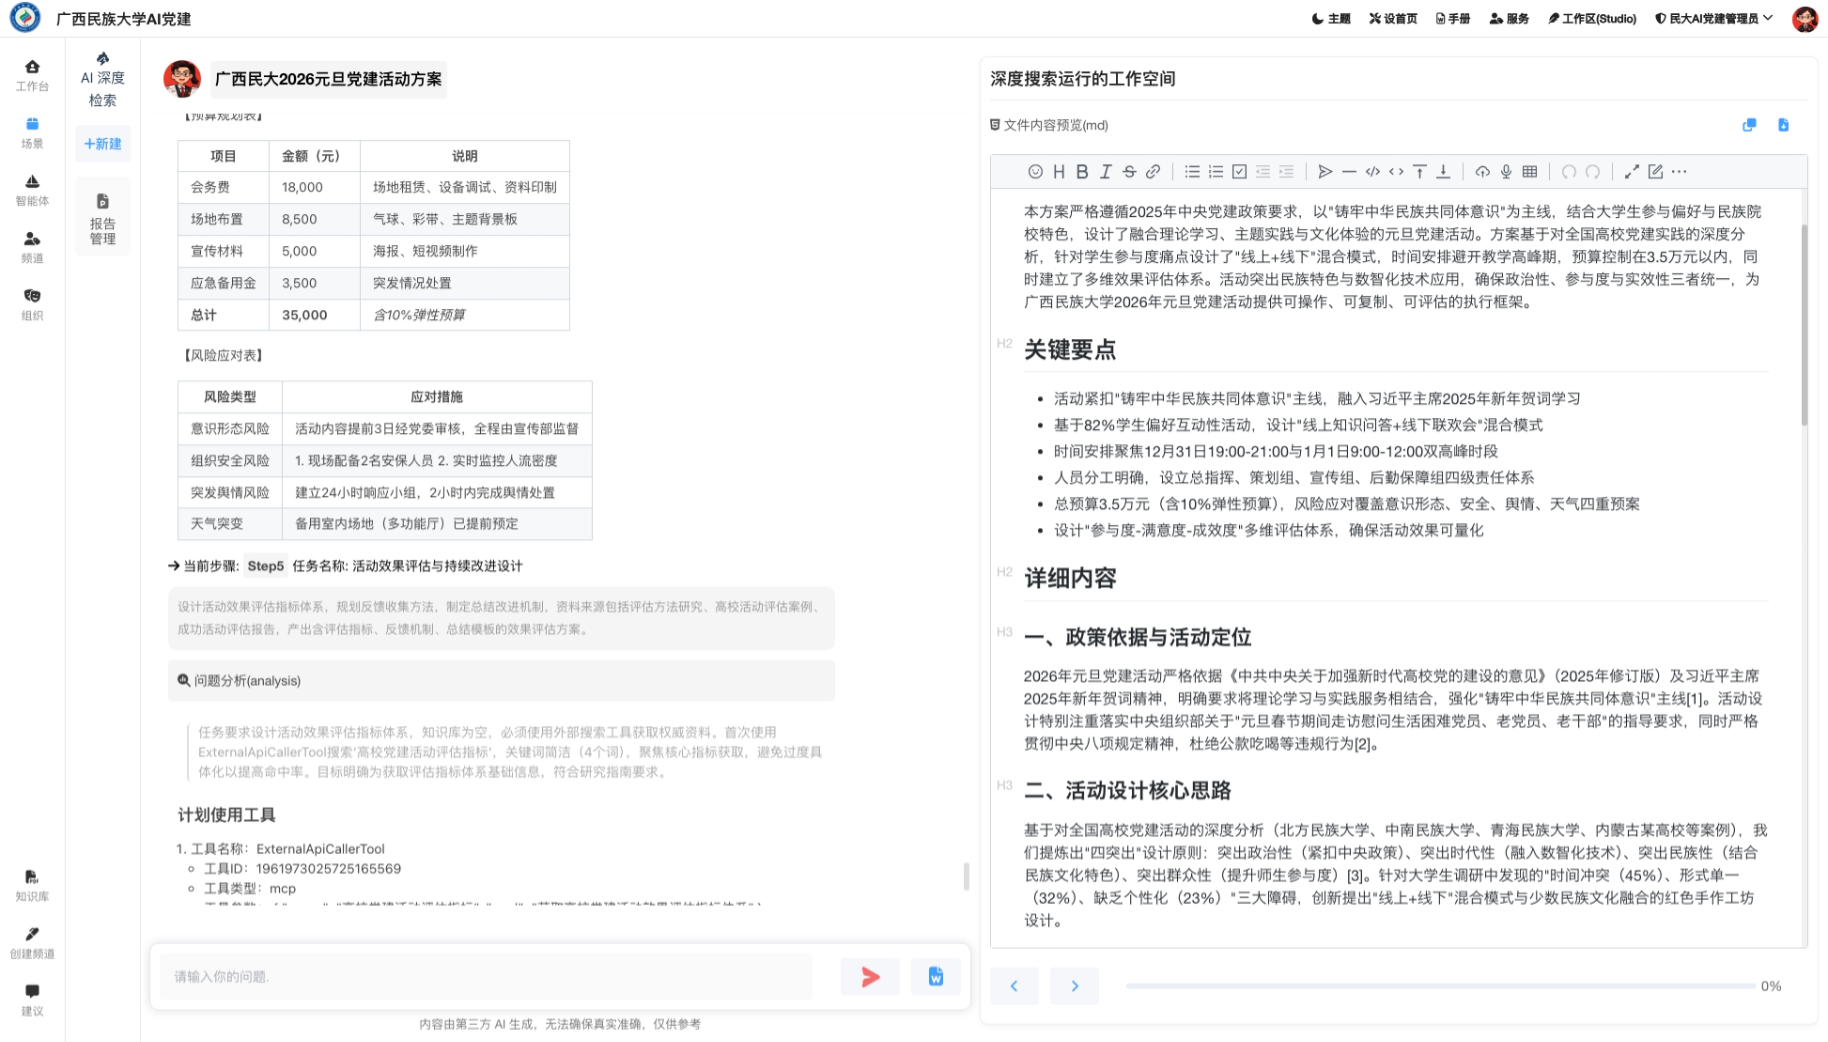Go to the next page with the right arrow button
This screenshot has width=1828, height=1042.
1074,986
